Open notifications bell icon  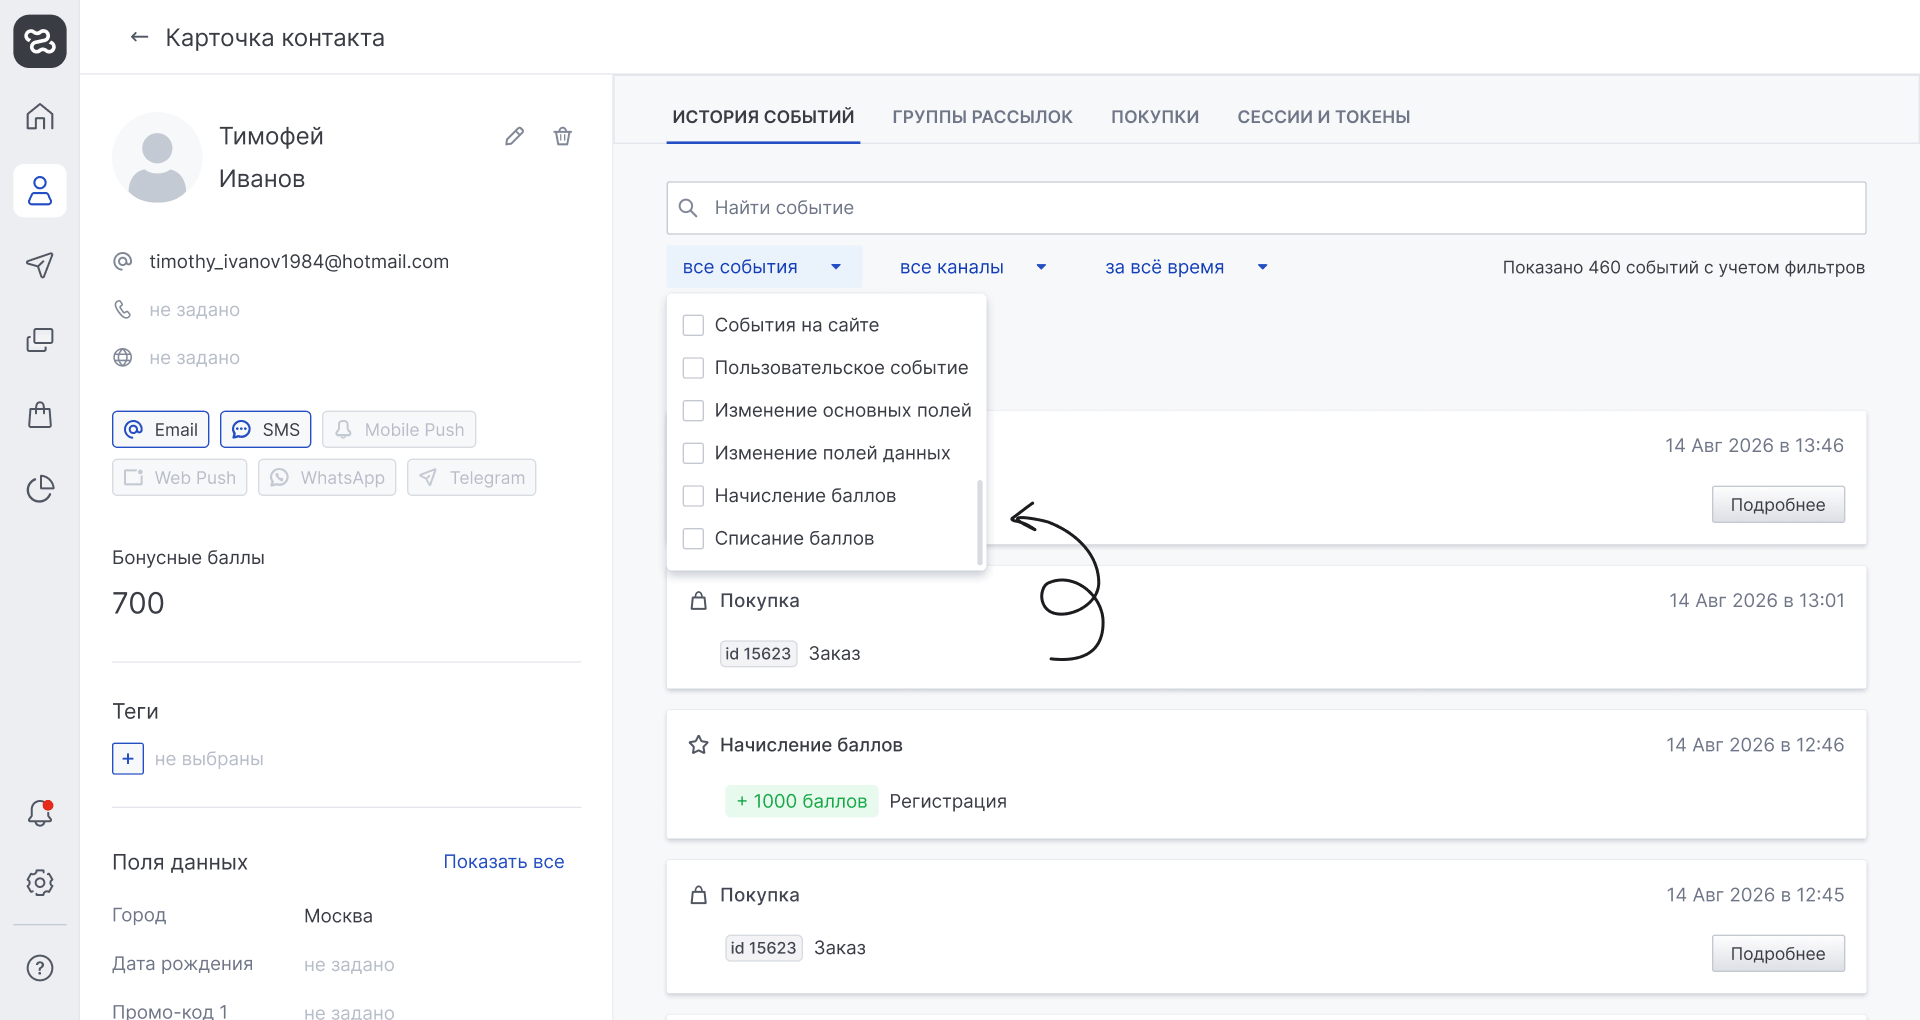point(40,813)
